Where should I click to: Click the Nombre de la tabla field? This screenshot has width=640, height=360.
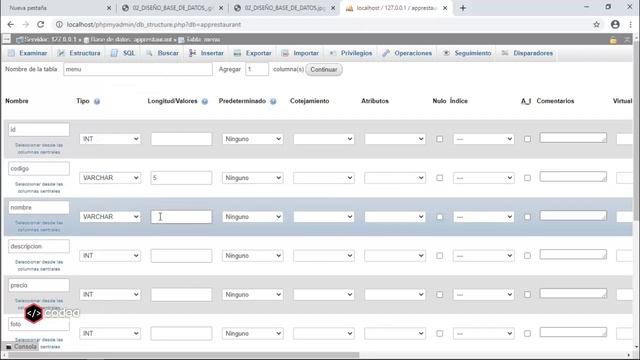[x=138, y=69]
